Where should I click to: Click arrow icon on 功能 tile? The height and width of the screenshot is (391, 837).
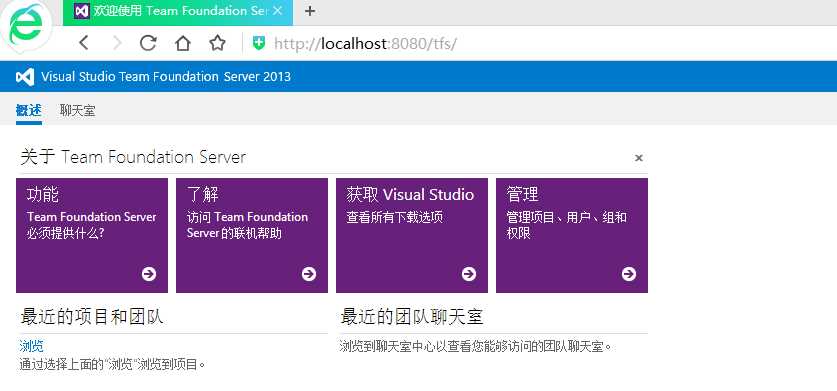(x=149, y=273)
